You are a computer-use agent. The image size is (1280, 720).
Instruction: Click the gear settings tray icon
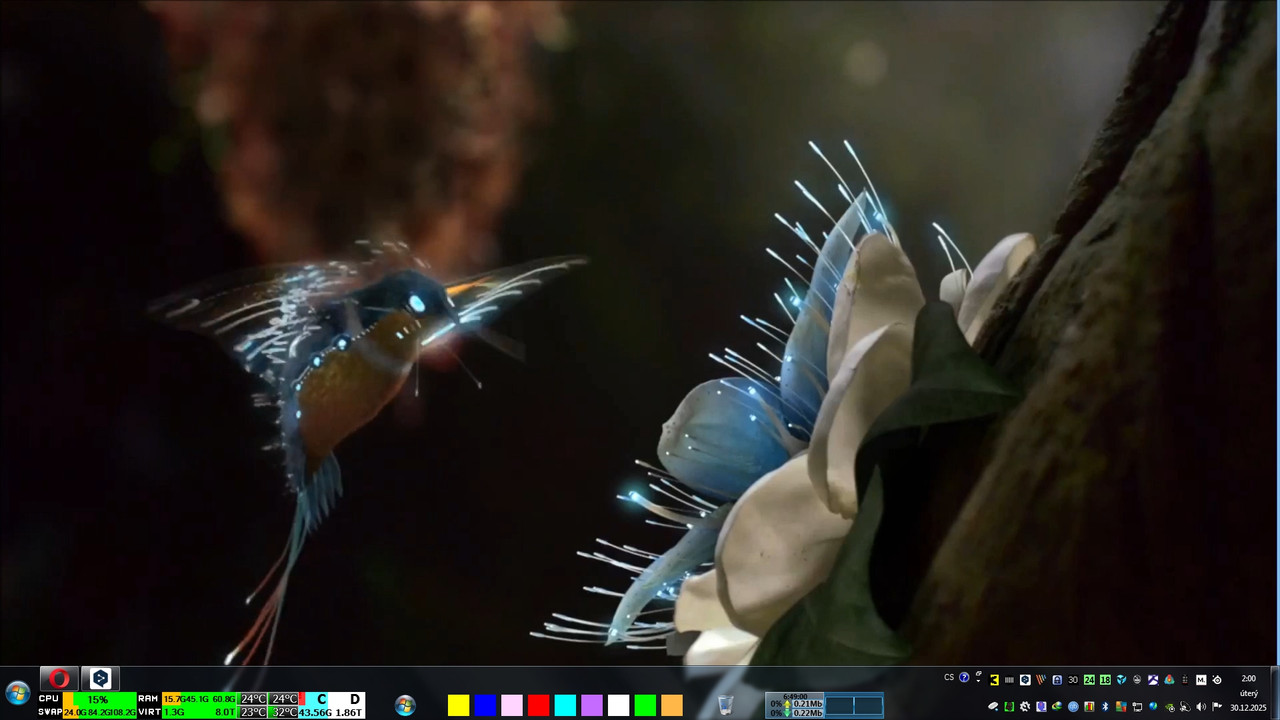point(1025,707)
